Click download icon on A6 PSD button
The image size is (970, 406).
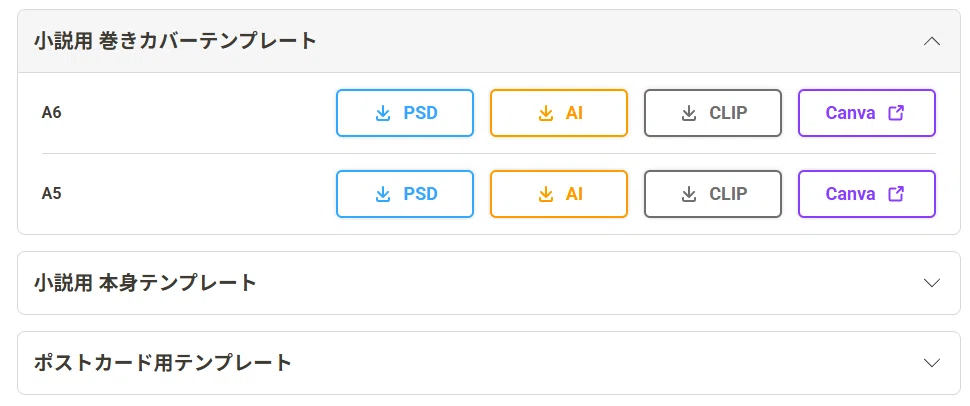tap(383, 113)
